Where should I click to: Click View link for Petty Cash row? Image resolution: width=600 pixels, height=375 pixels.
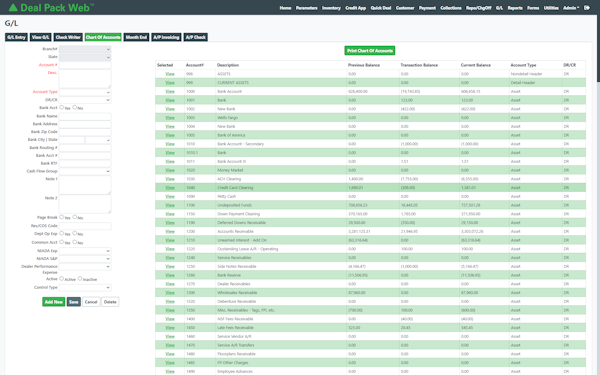pyautogui.click(x=170, y=197)
